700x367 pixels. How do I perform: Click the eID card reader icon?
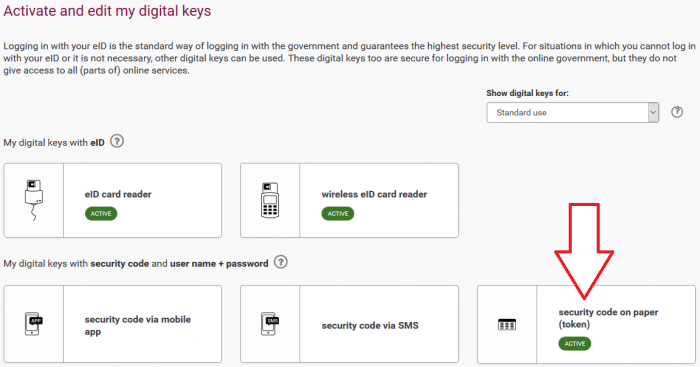point(33,200)
